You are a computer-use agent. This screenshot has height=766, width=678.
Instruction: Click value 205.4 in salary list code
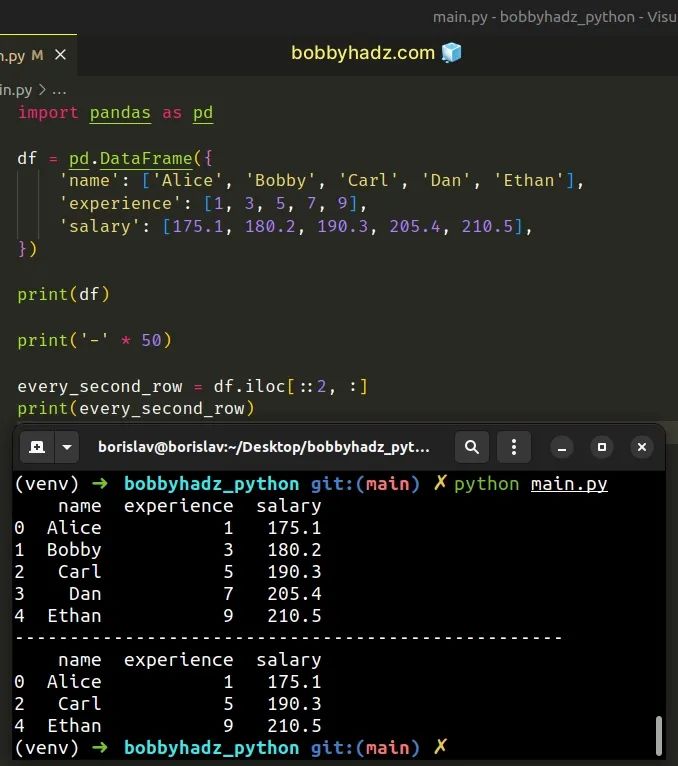(x=414, y=226)
